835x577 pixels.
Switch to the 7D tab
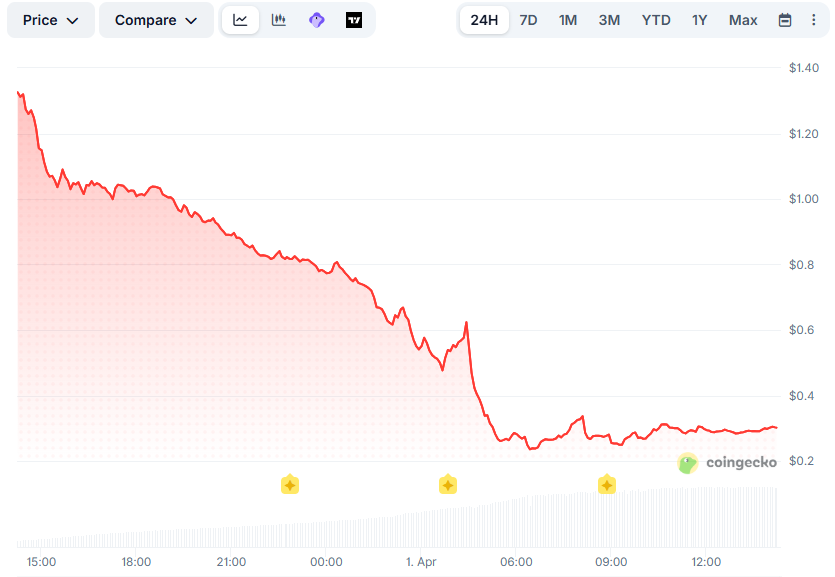[528, 19]
